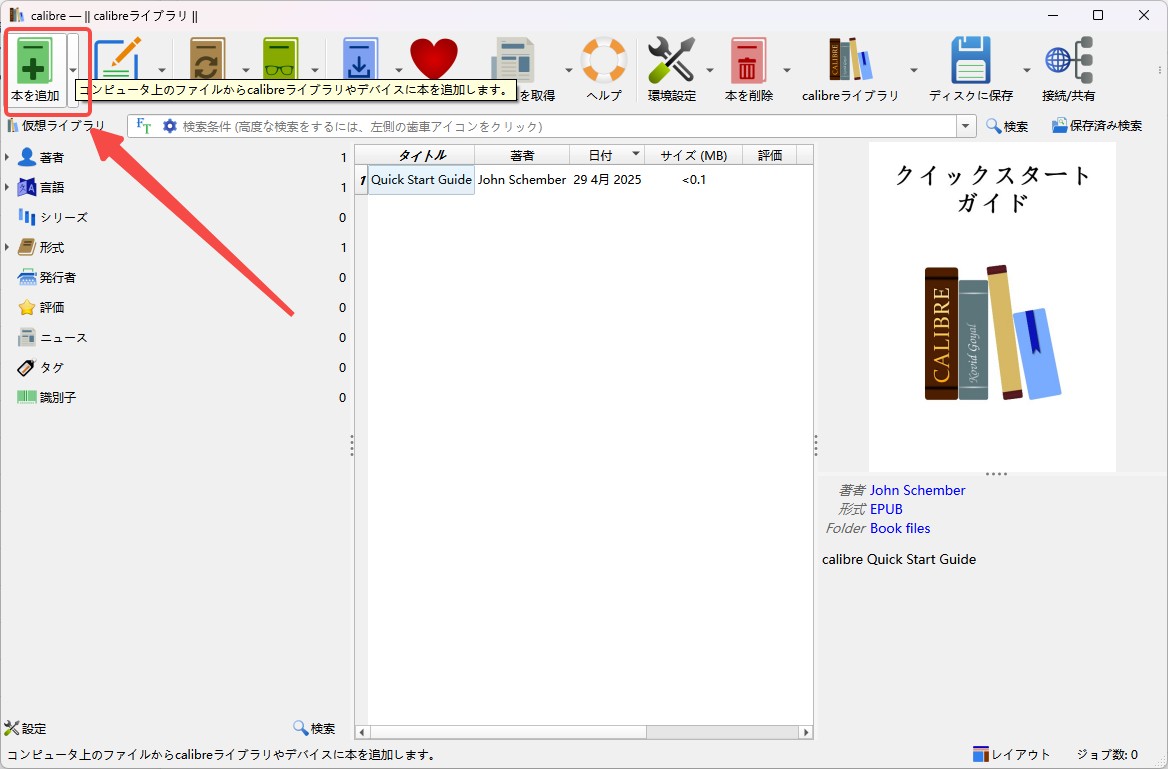Open the dropdown arrow beside 本を追加
Screen dimensions: 1168x769
pos(73,69)
